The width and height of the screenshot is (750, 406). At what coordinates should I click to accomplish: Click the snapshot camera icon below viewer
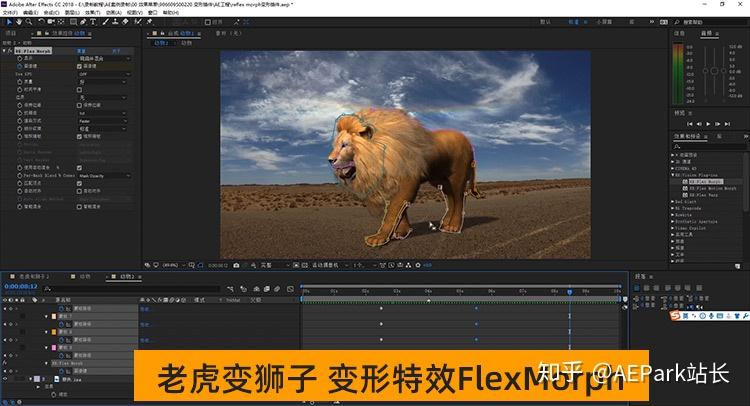click(236, 265)
